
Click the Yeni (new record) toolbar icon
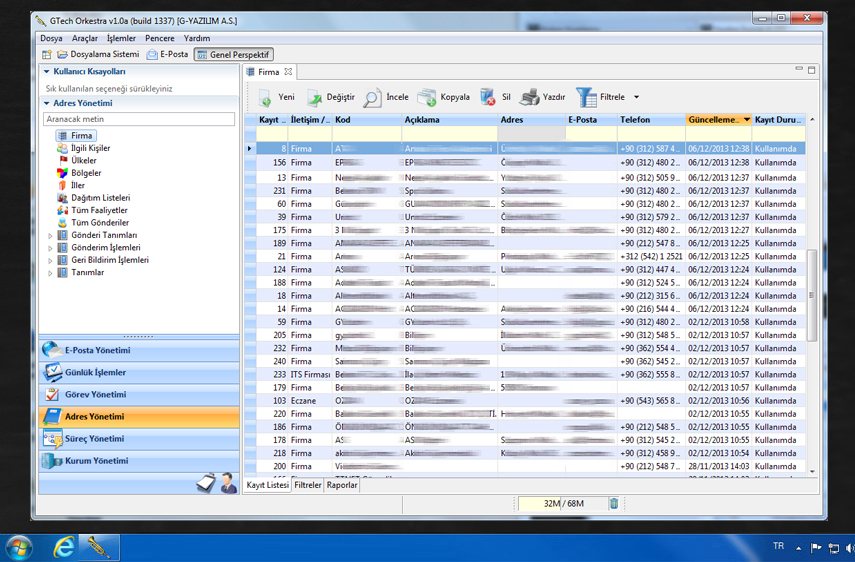pyautogui.click(x=266, y=98)
